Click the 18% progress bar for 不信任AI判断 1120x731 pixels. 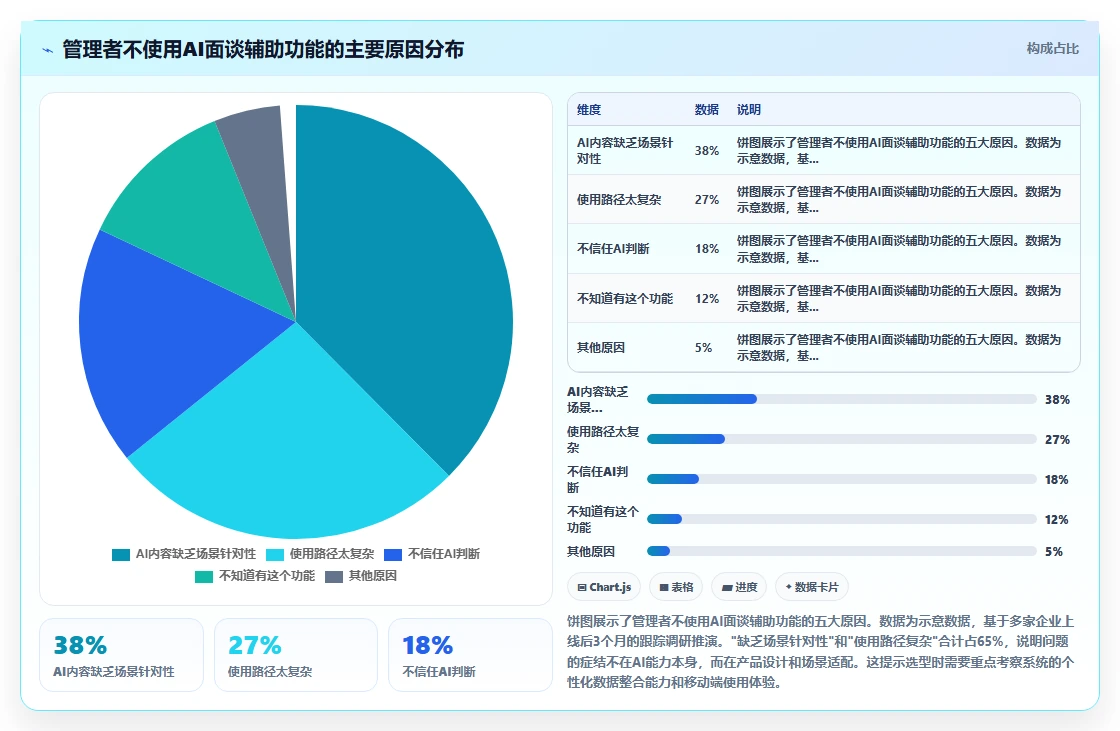click(841, 479)
